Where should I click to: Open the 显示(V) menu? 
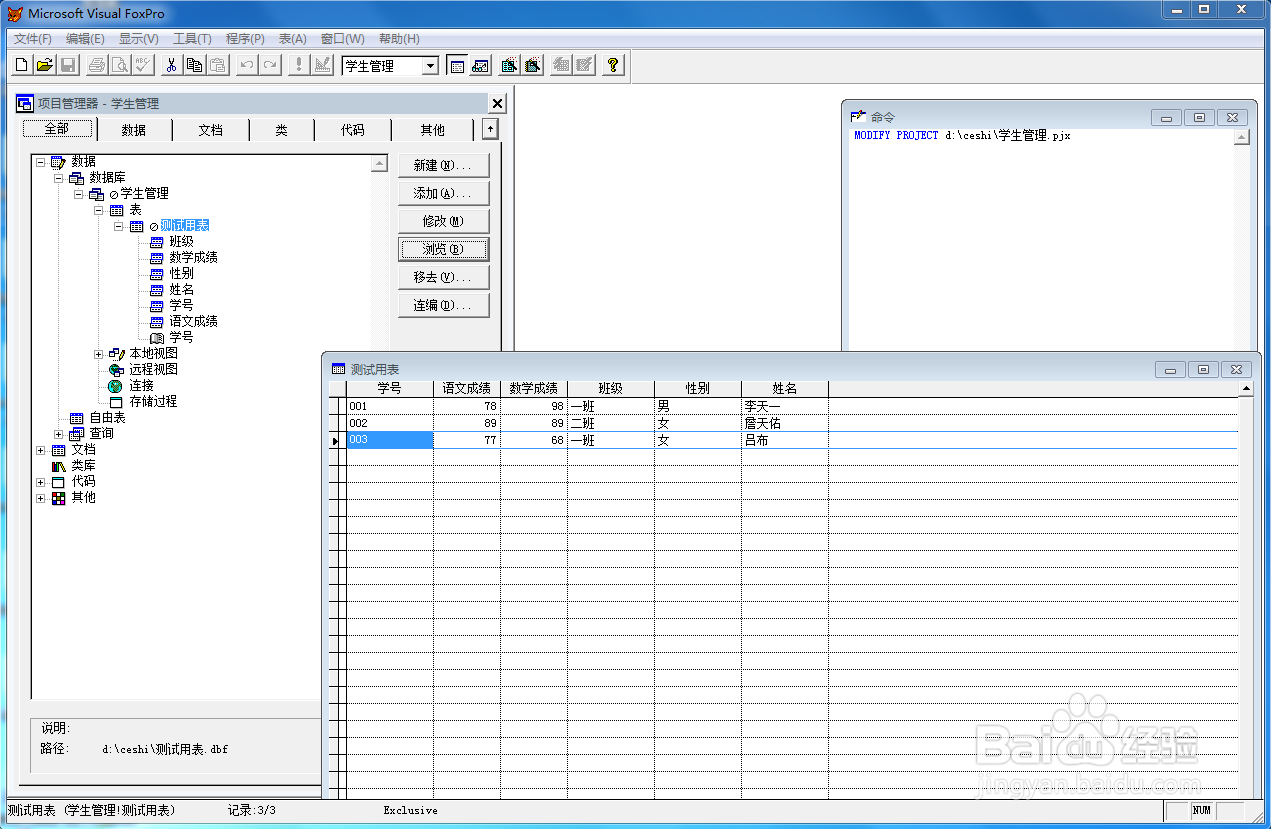[138, 39]
